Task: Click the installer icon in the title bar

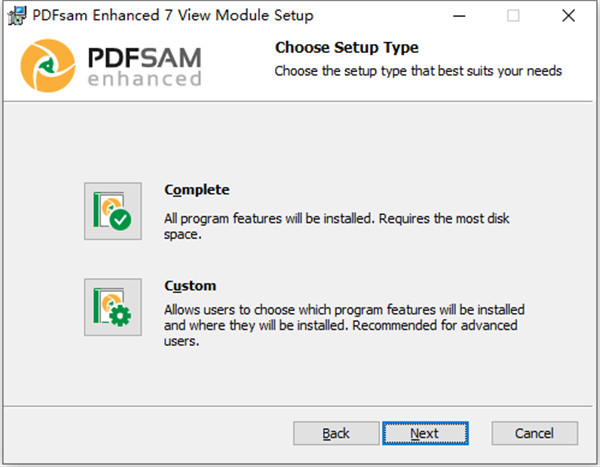Action: 16,15
